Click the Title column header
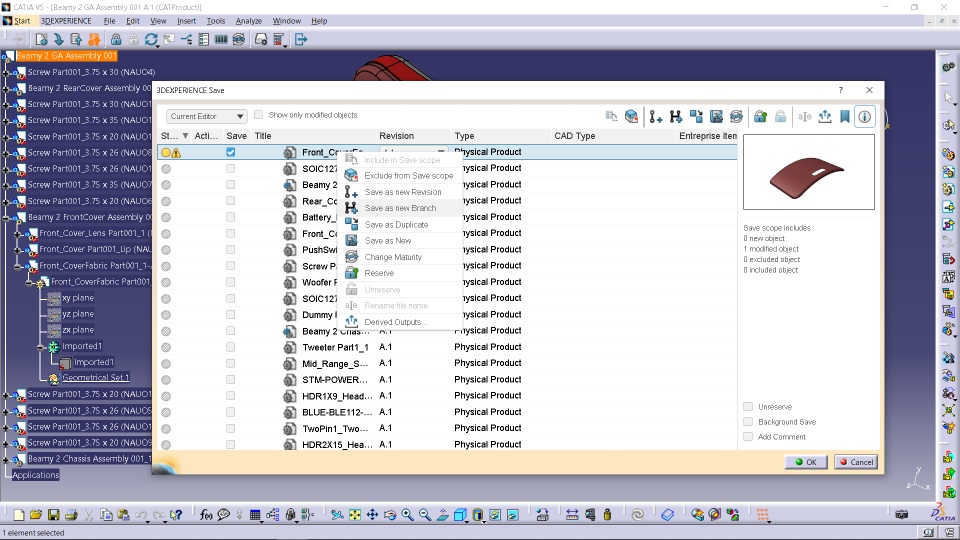 pyautogui.click(x=312, y=136)
